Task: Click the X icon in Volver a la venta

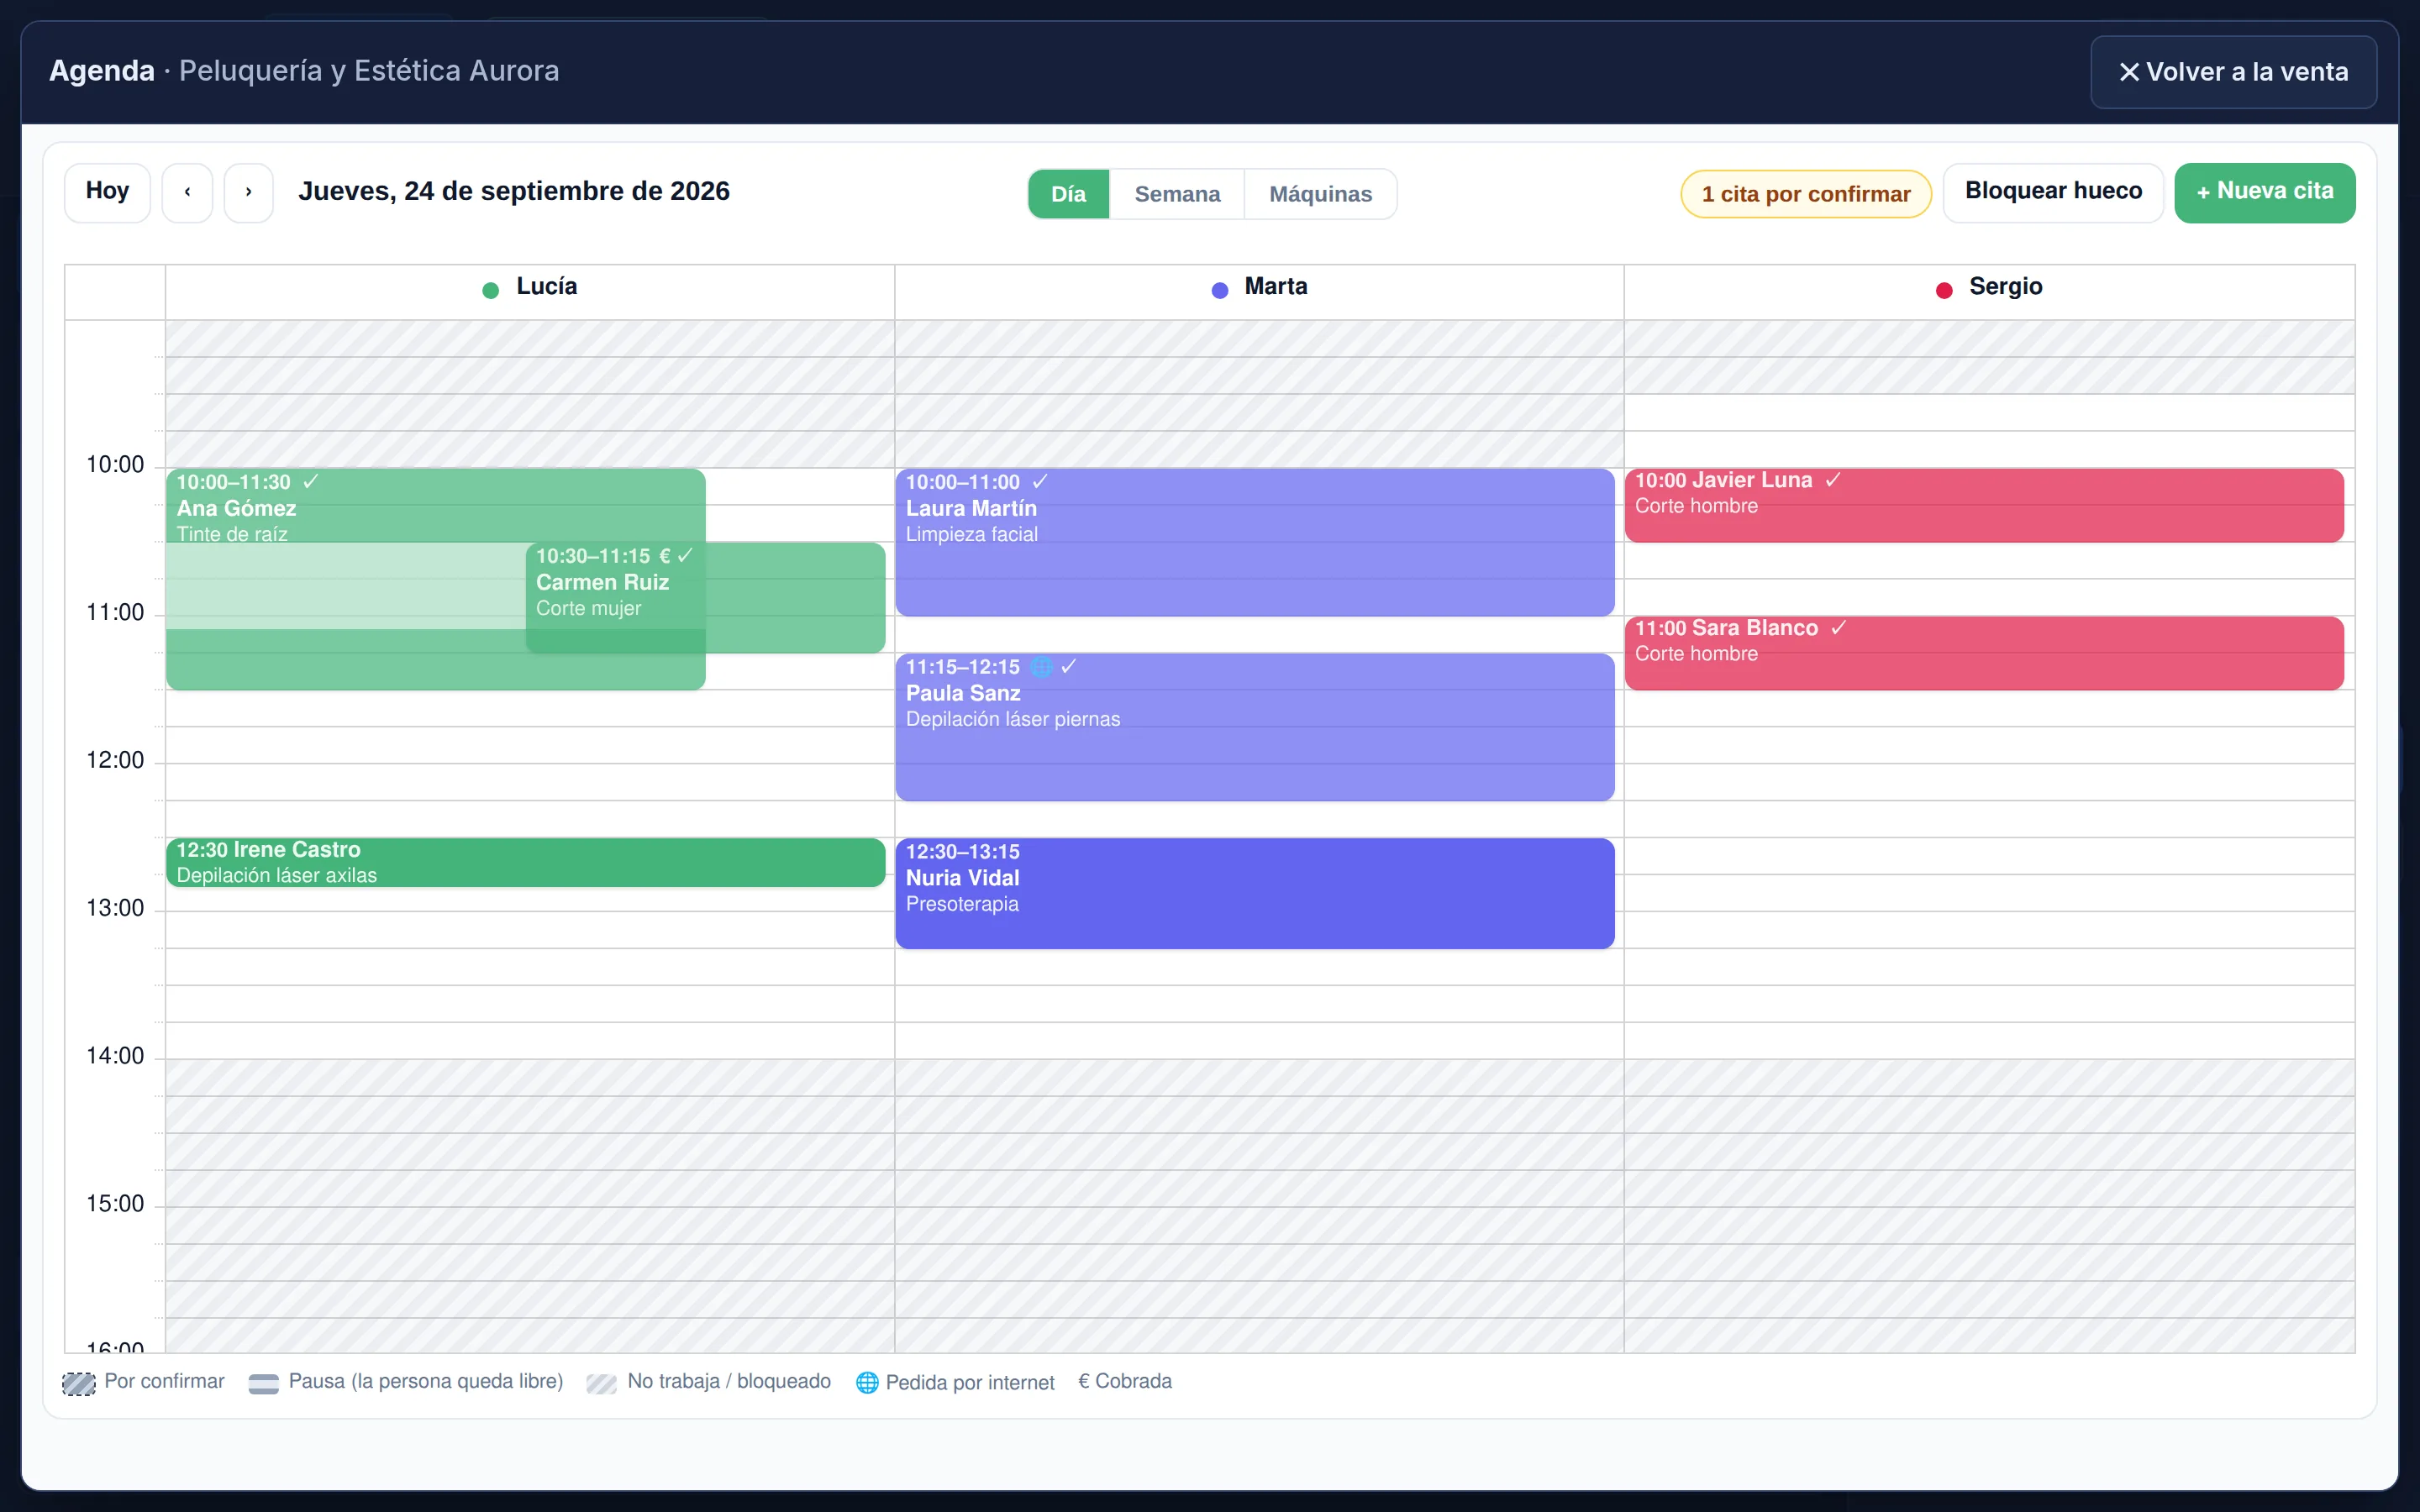Action: point(2129,72)
